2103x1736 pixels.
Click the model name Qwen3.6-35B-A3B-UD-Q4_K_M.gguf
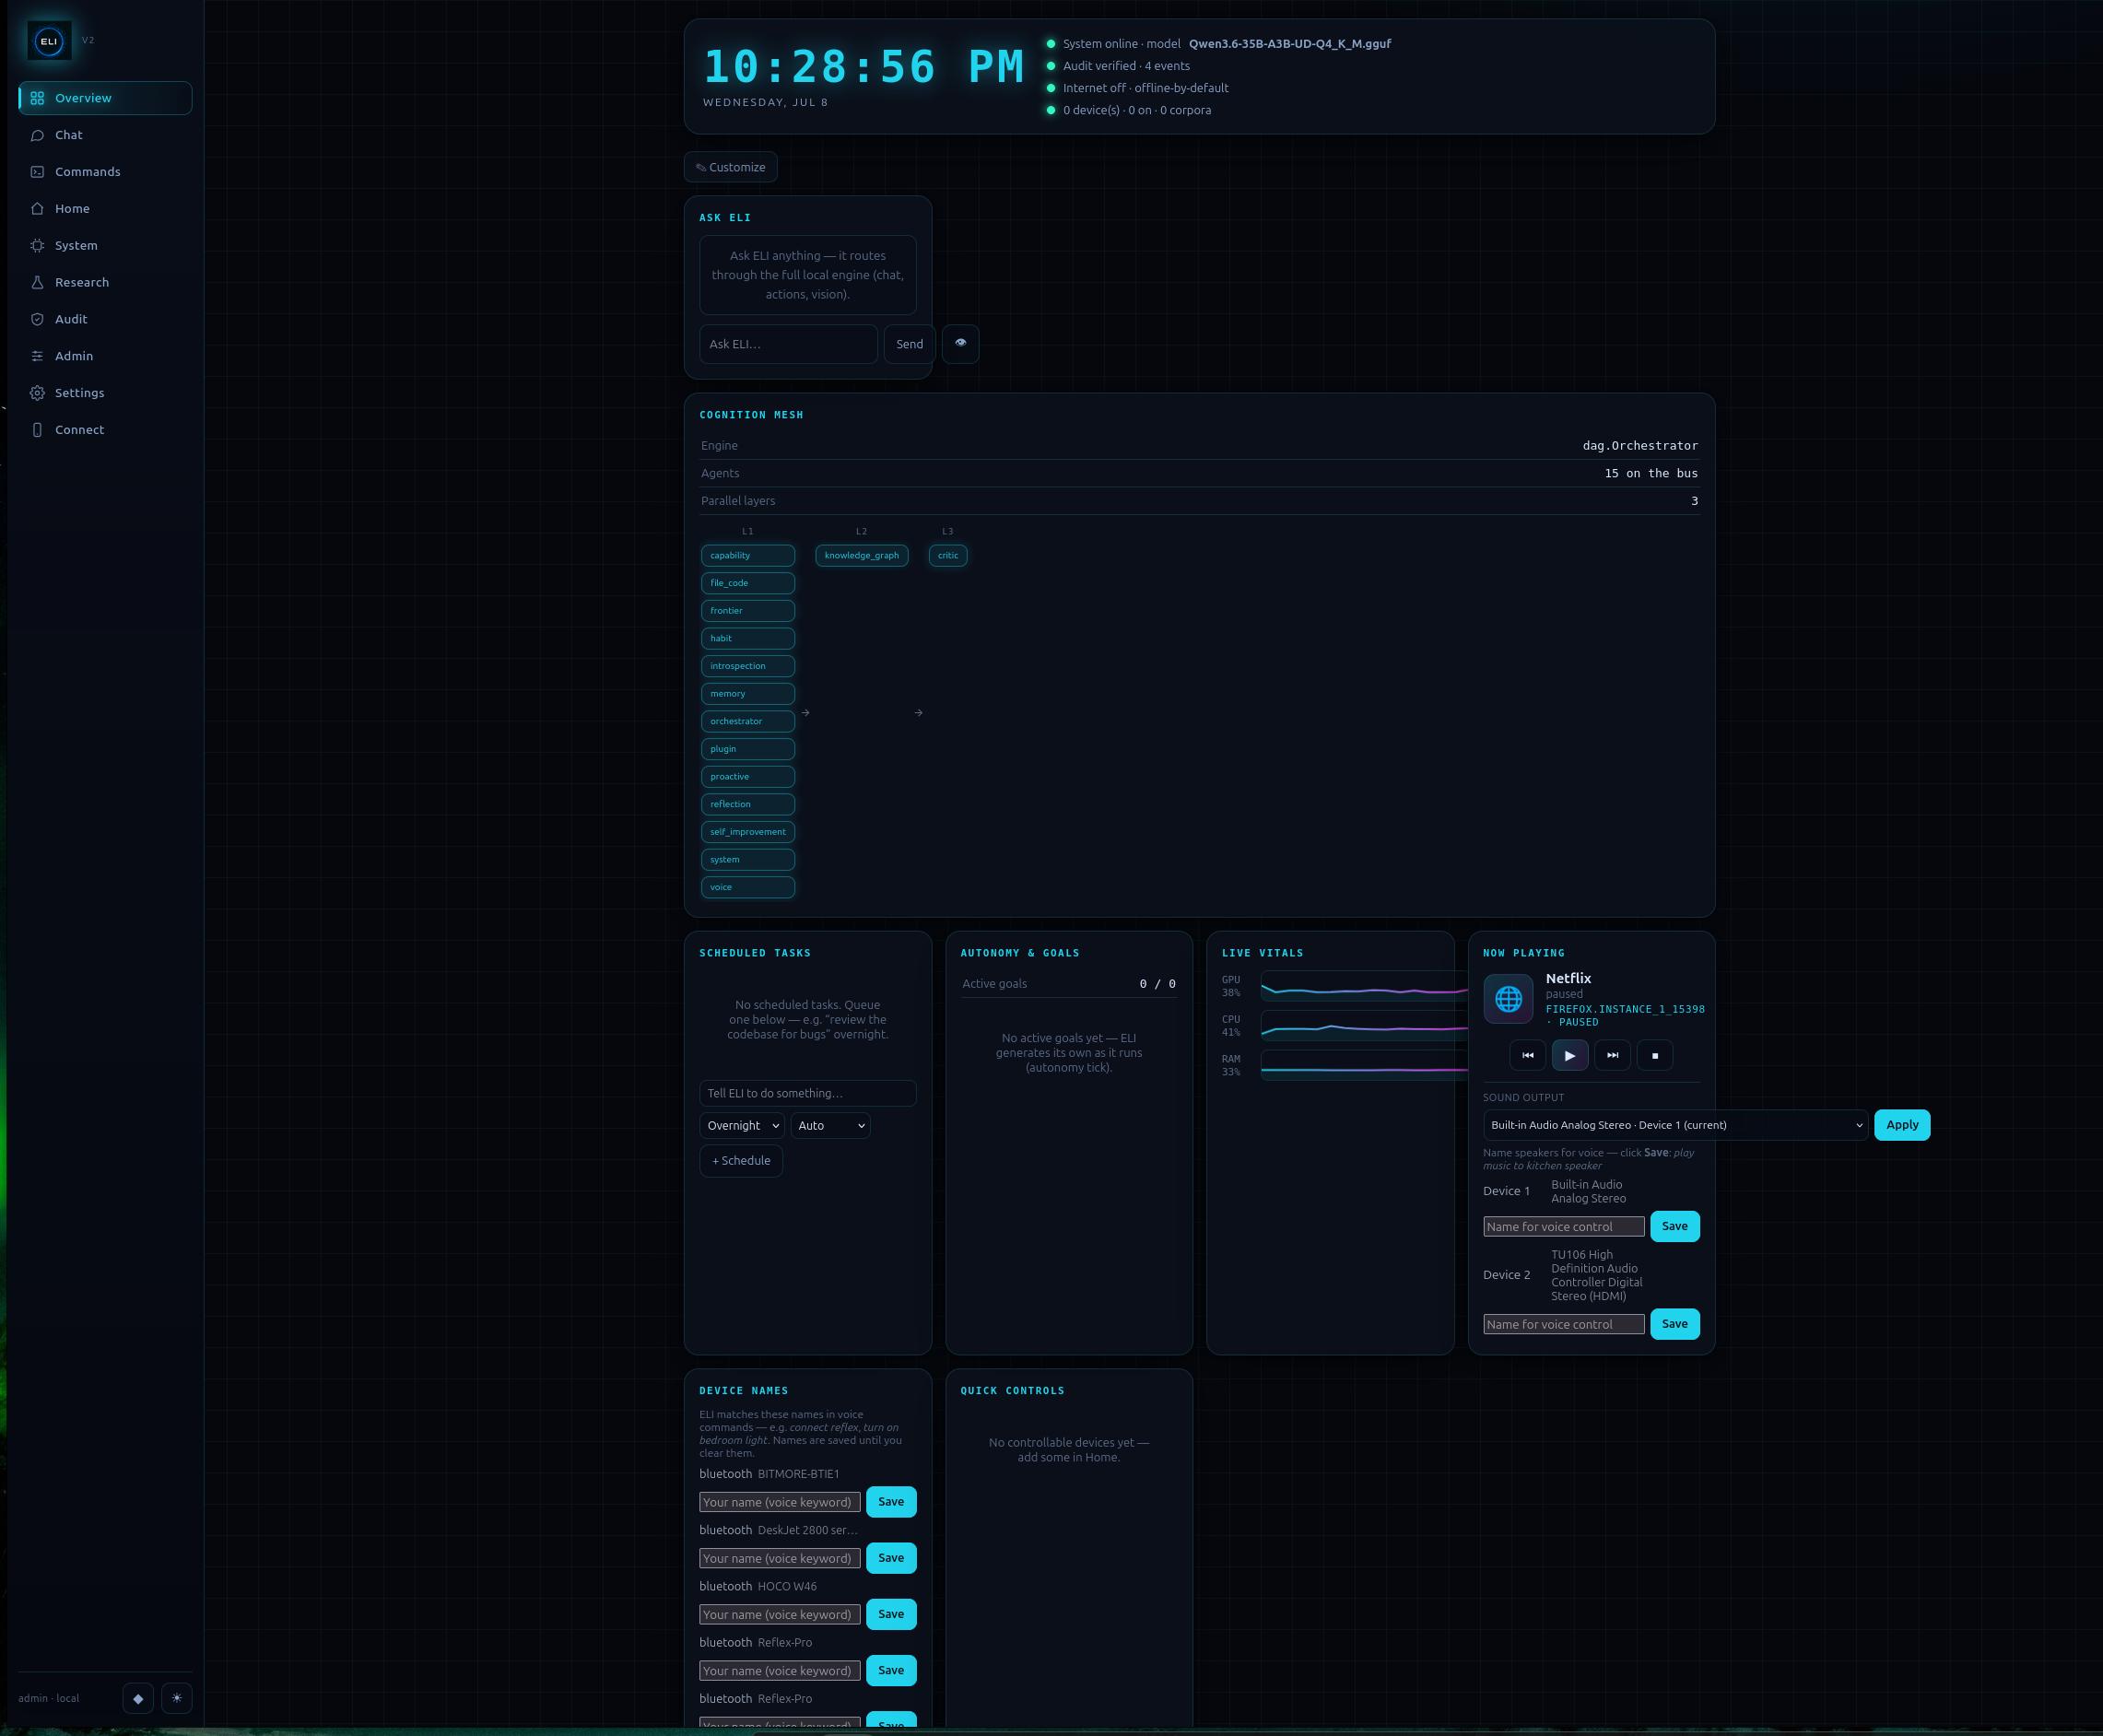(x=1290, y=44)
